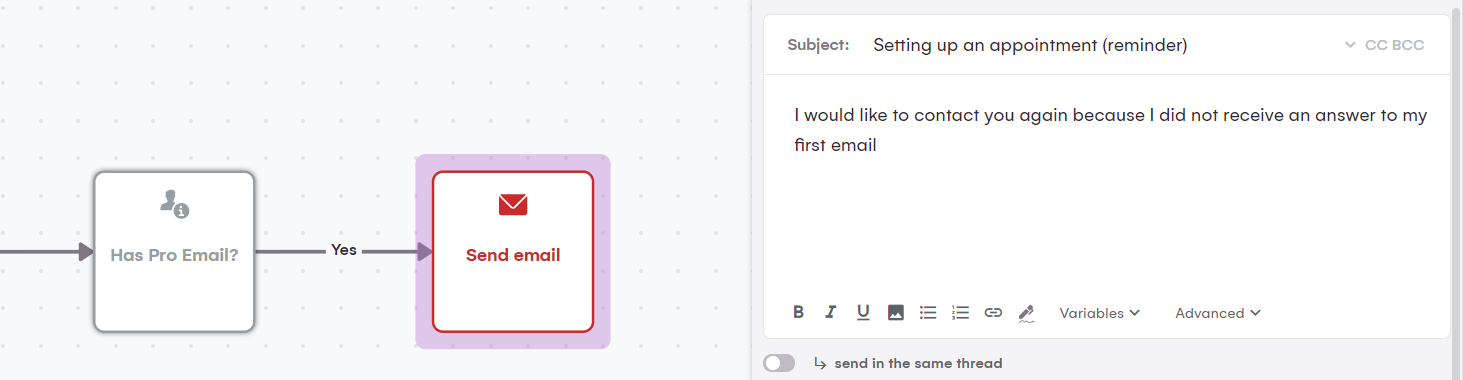The height and width of the screenshot is (380, 1463).
Task: Expand the Advanced dropdown
Action: (1217, 313)
